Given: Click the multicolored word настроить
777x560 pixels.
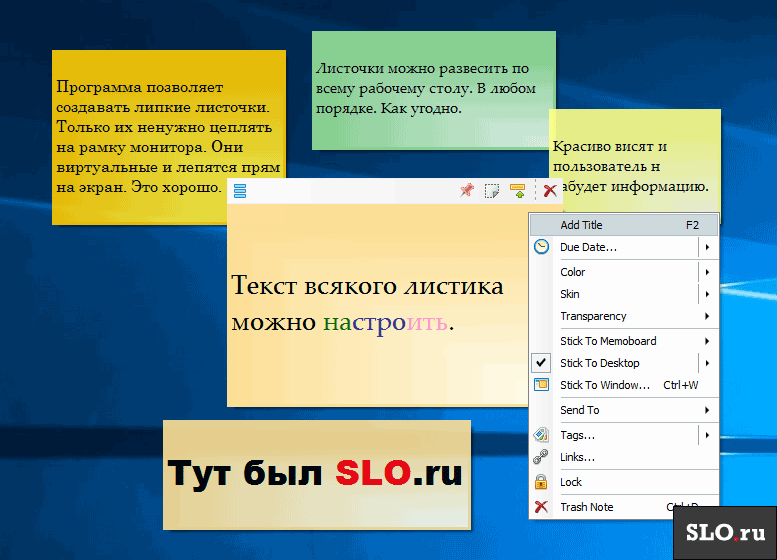Looking at the screenshot, I should [x=388, y=323].
